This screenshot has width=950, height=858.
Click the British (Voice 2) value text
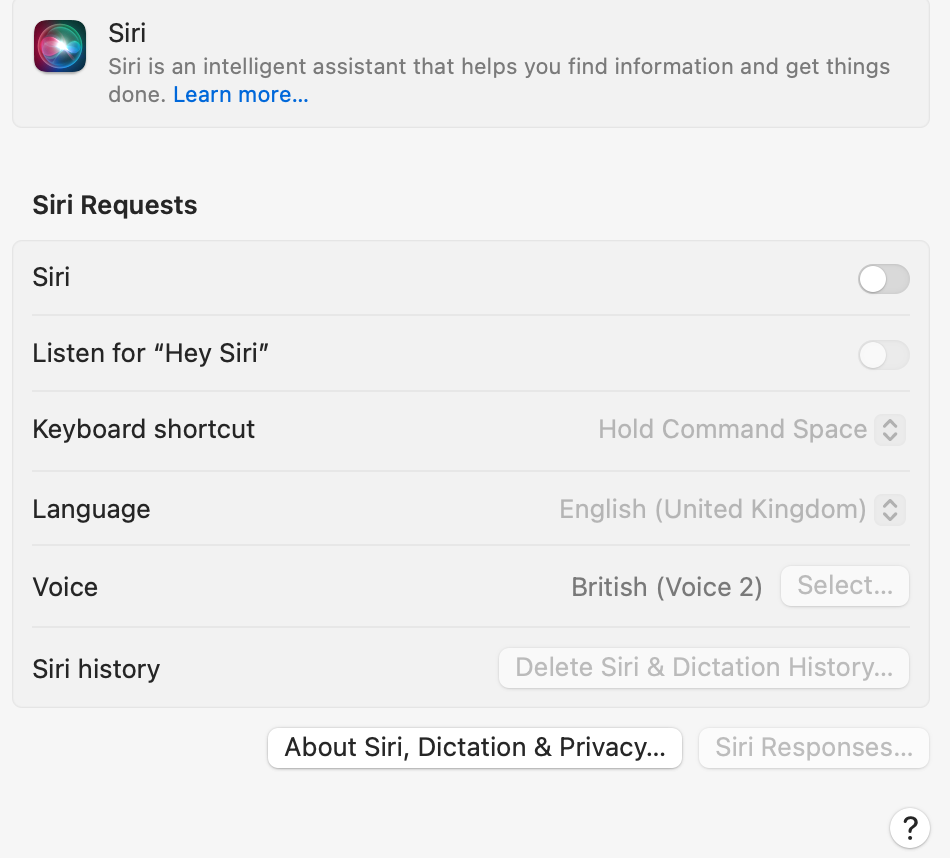coord(666,587)
